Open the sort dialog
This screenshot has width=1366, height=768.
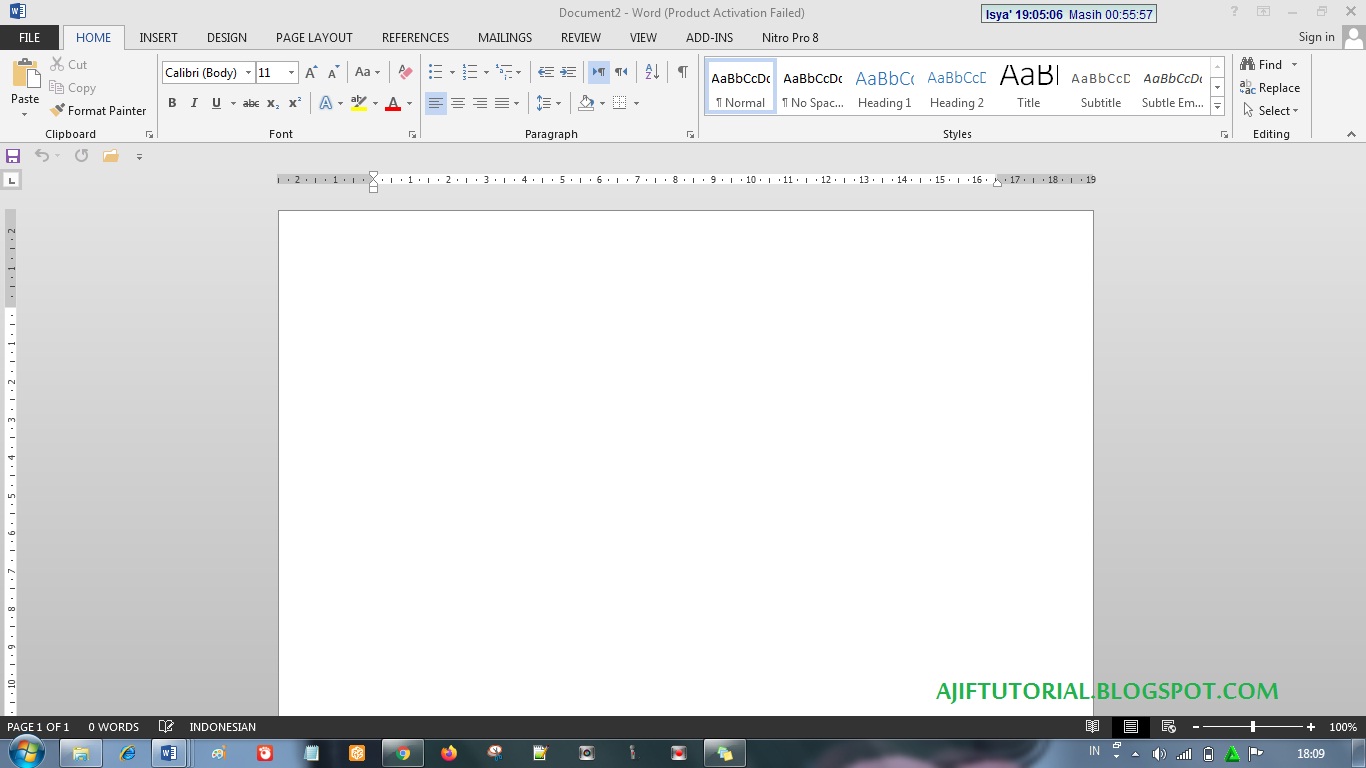coord(651,72)
